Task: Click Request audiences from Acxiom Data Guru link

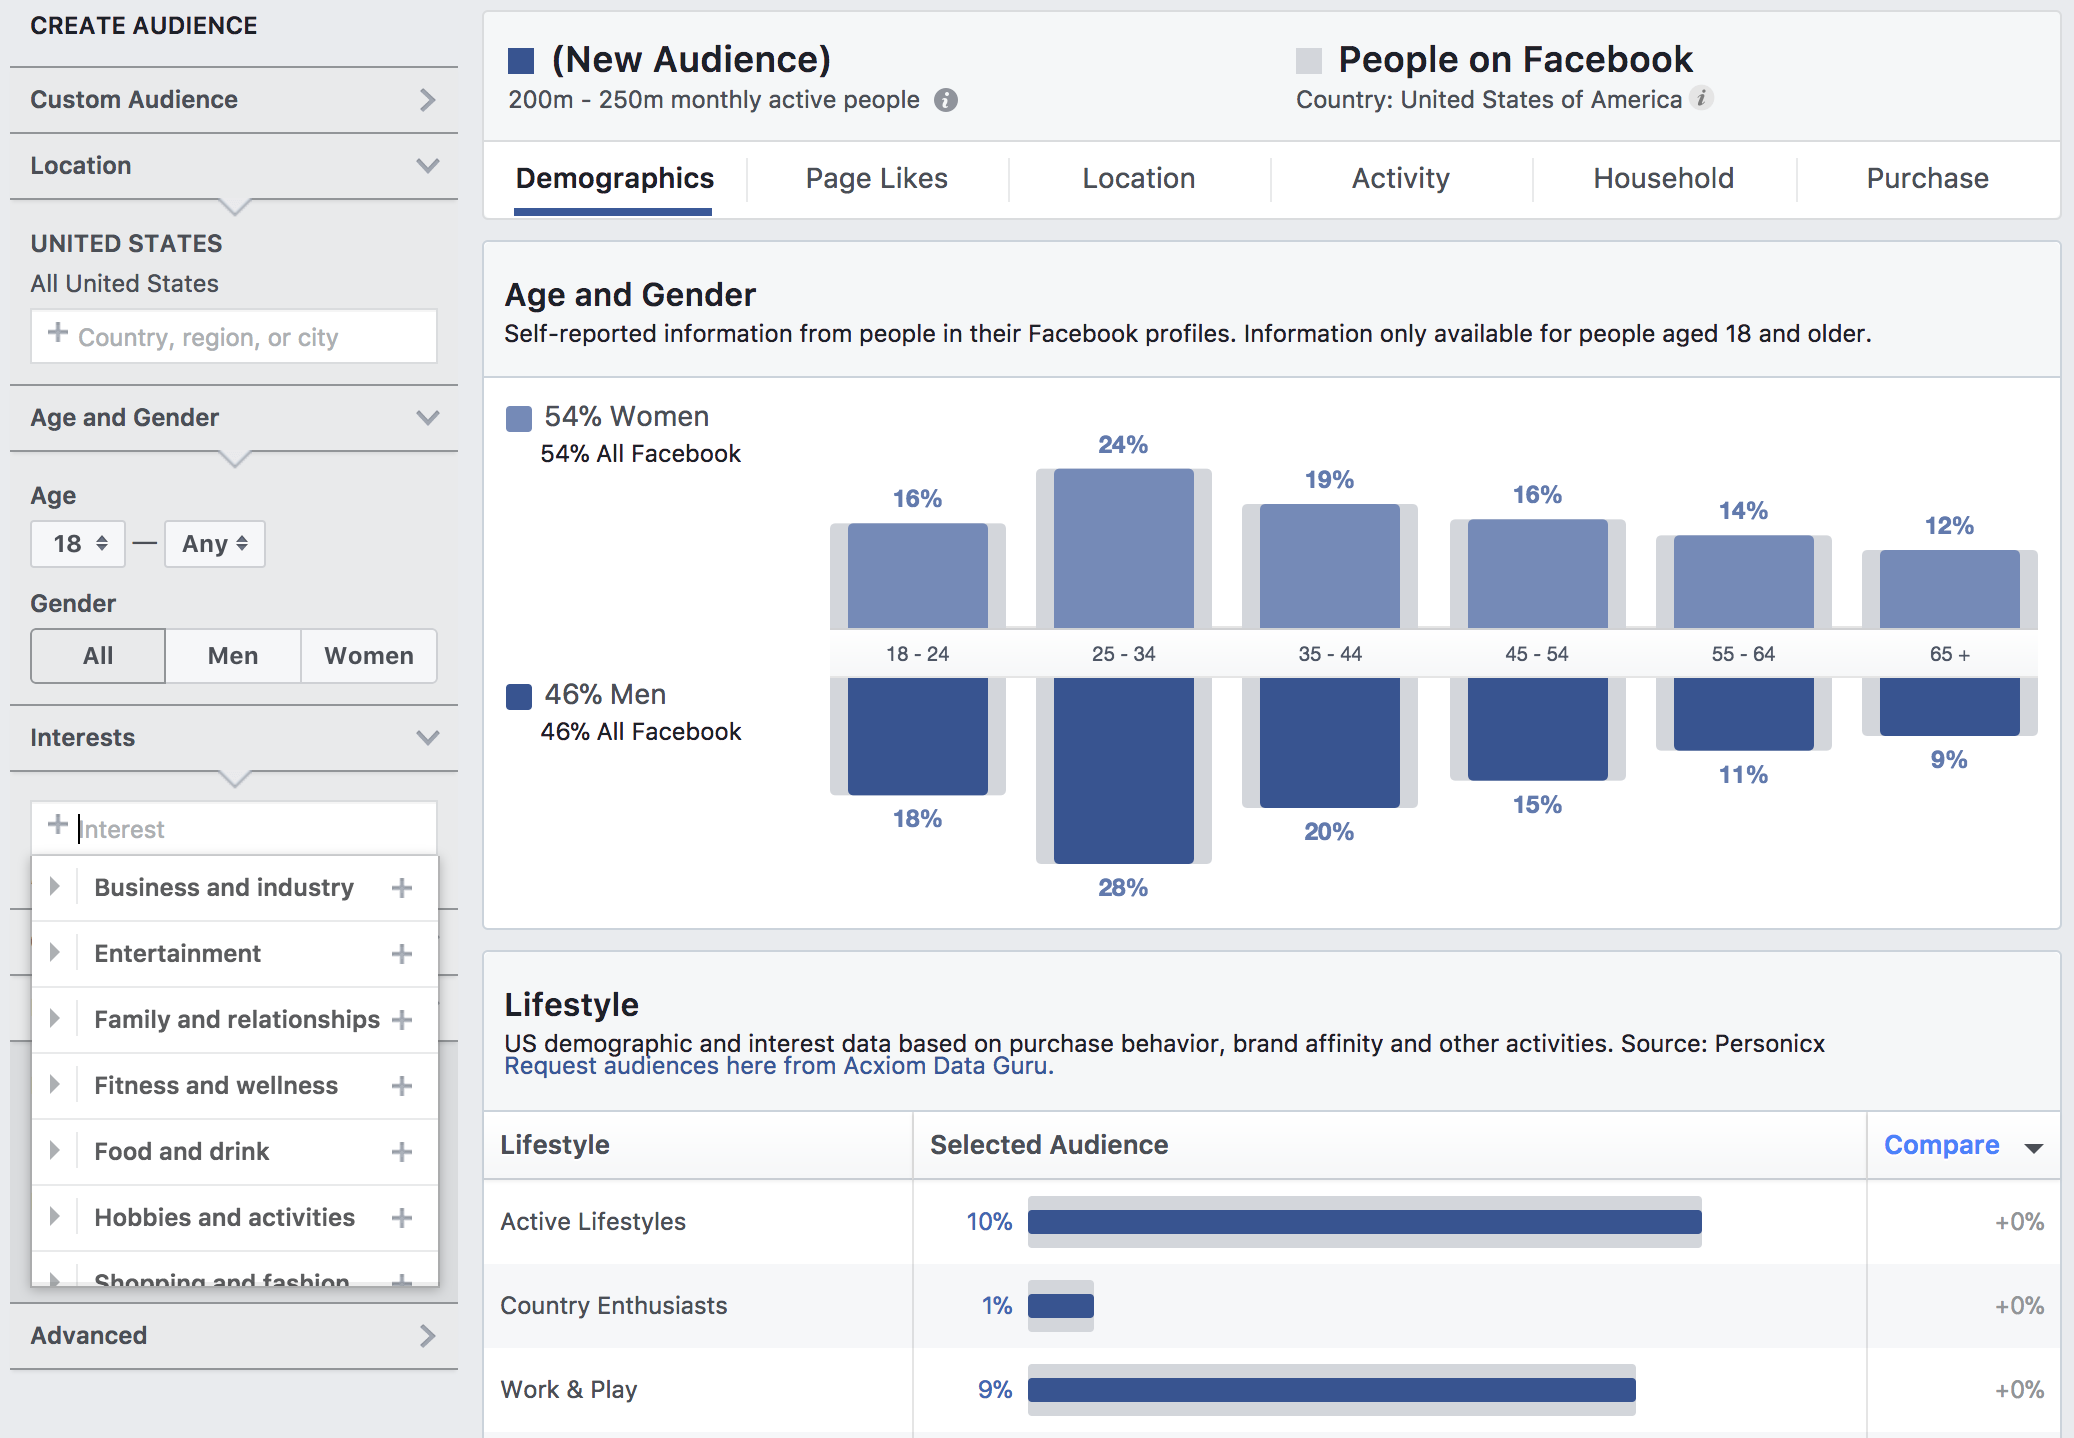Action: [779, 1066]
